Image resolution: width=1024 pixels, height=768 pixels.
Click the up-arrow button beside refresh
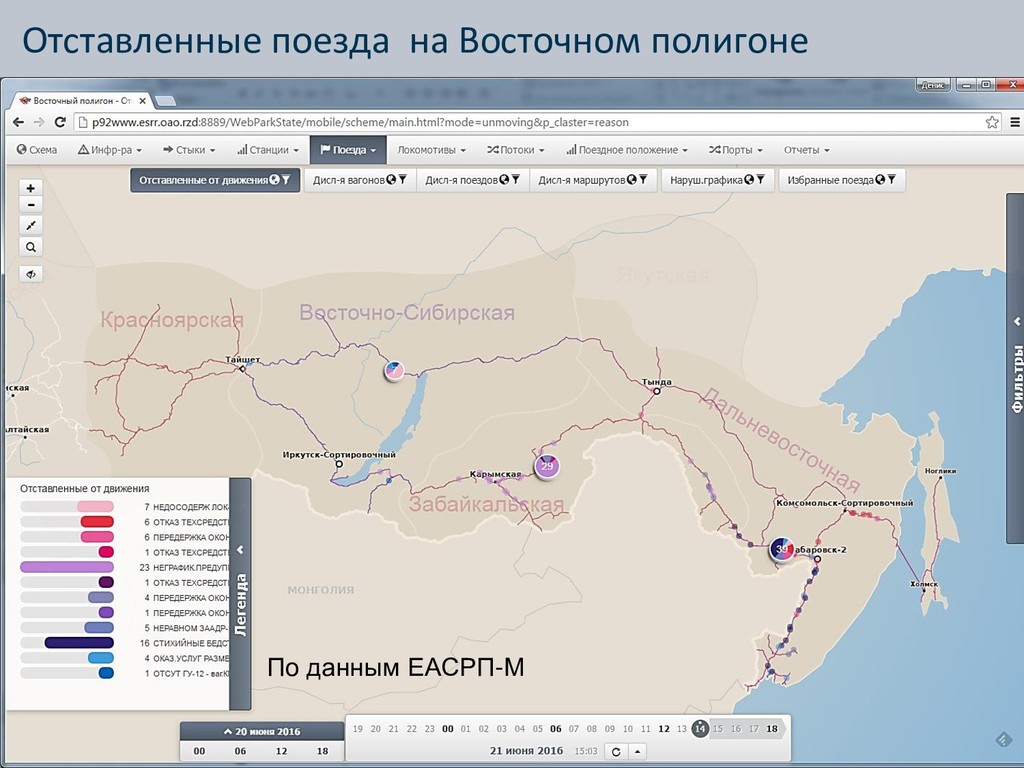point(637,752)
